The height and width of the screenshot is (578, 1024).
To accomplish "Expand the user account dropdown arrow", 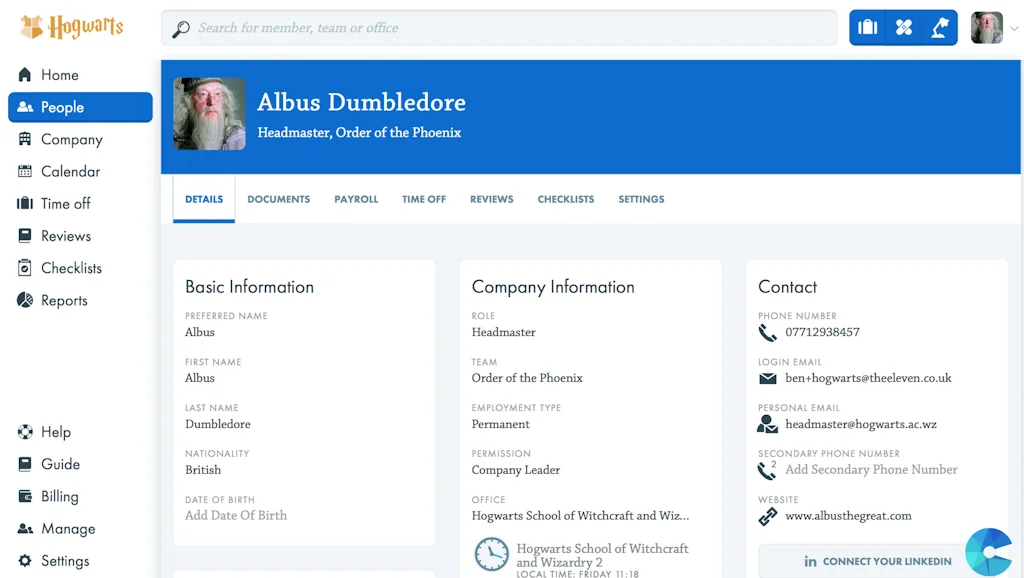I will click(1014, 29).
